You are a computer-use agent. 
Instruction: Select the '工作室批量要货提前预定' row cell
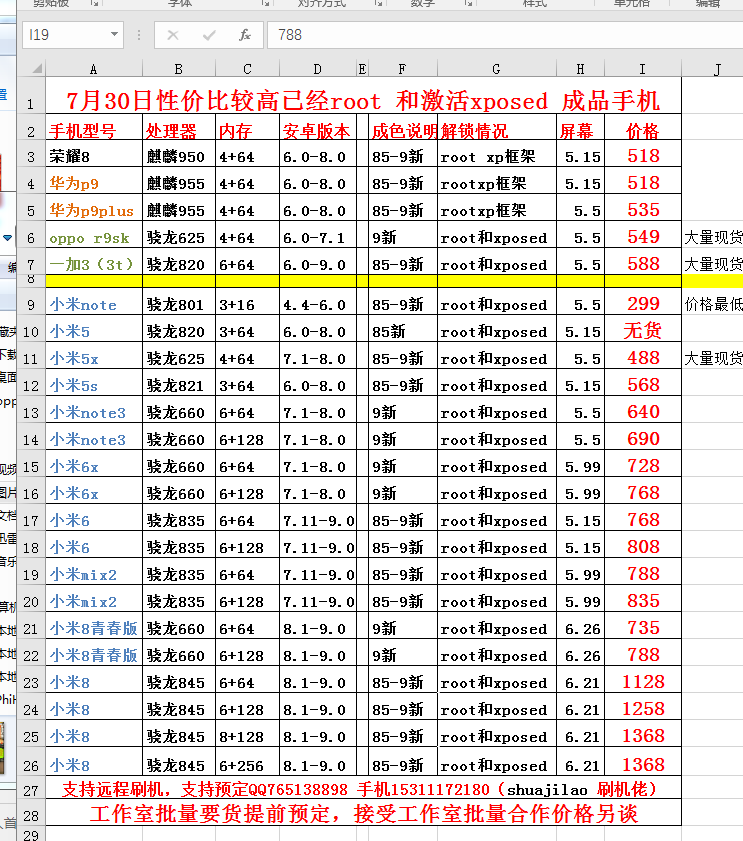coord(364,814)
